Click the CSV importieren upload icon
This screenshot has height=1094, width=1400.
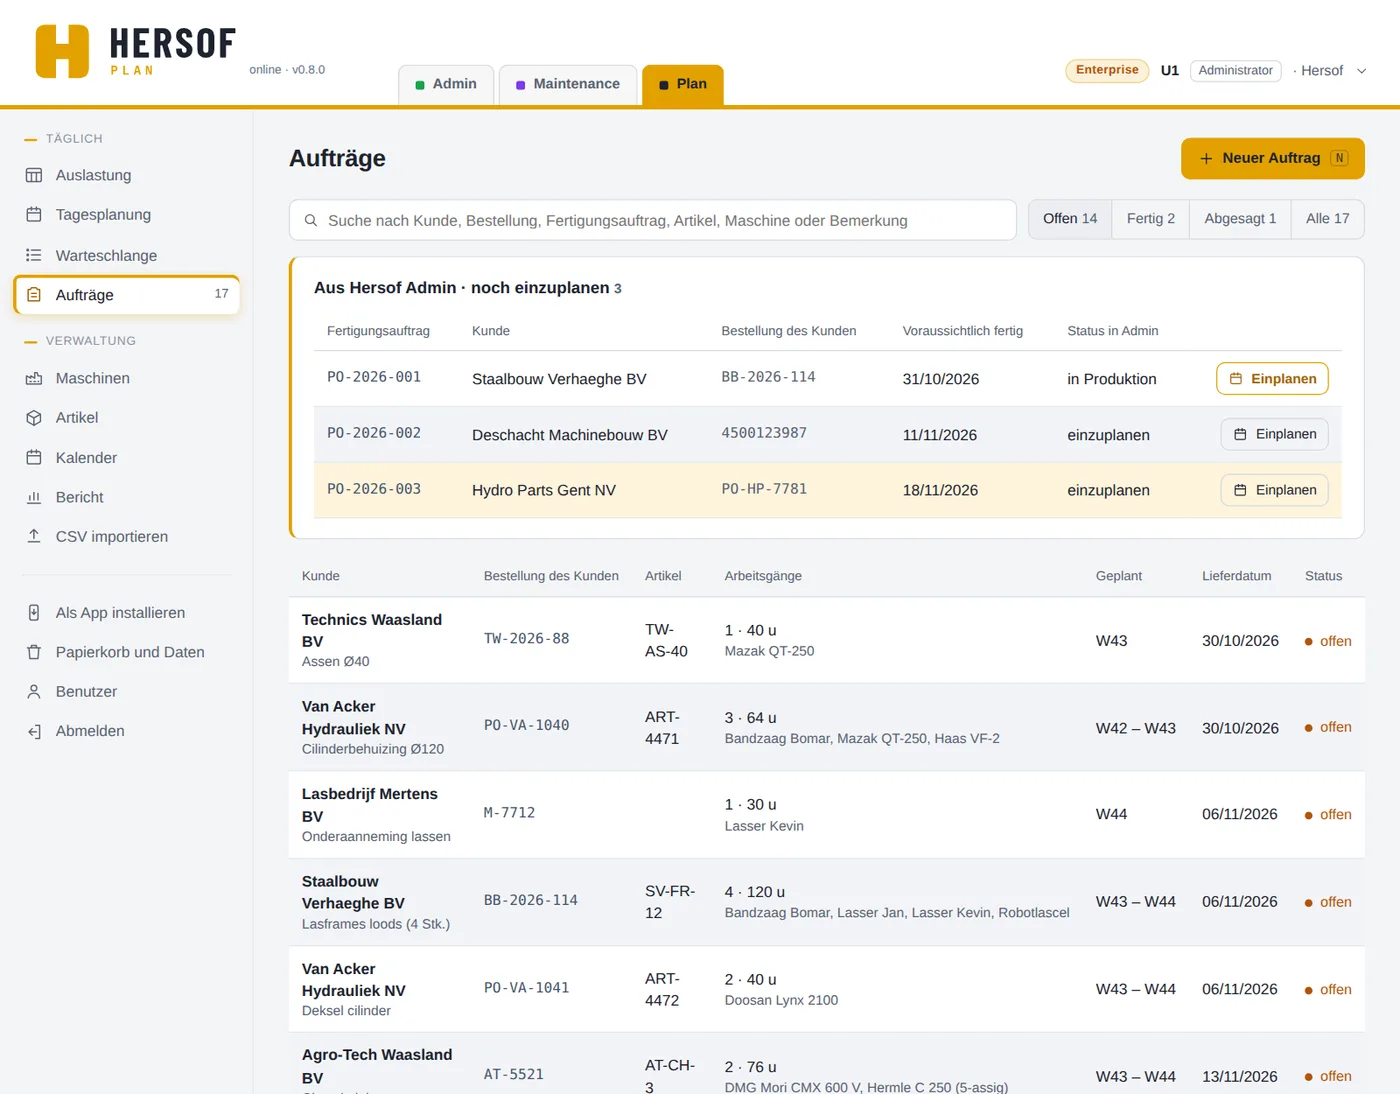pos(34,536)
